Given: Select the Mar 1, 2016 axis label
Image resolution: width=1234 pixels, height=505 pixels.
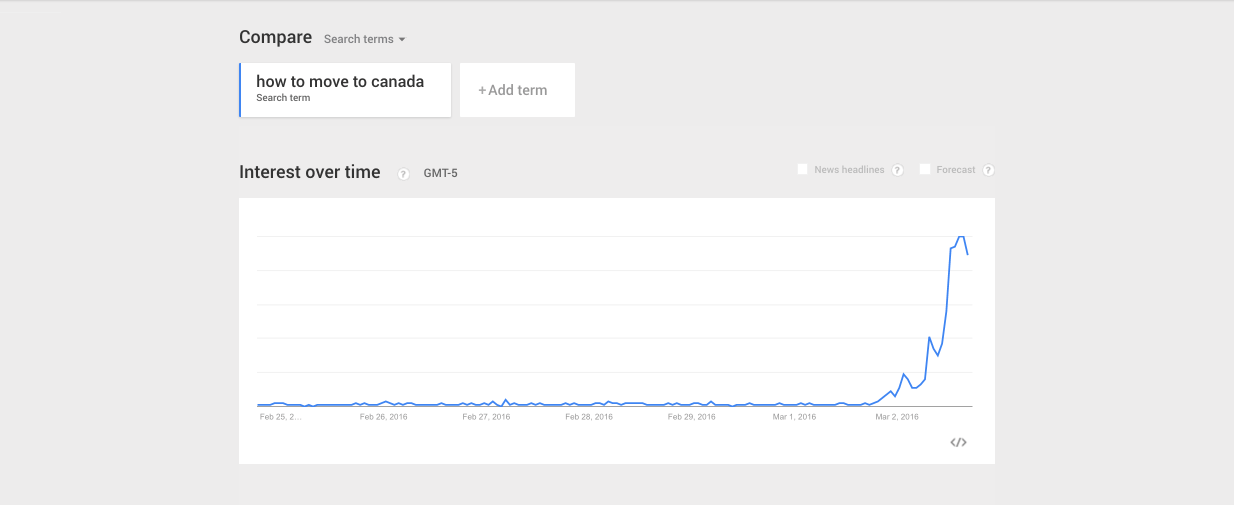Looking at the screenshot, I should [794, 417].
